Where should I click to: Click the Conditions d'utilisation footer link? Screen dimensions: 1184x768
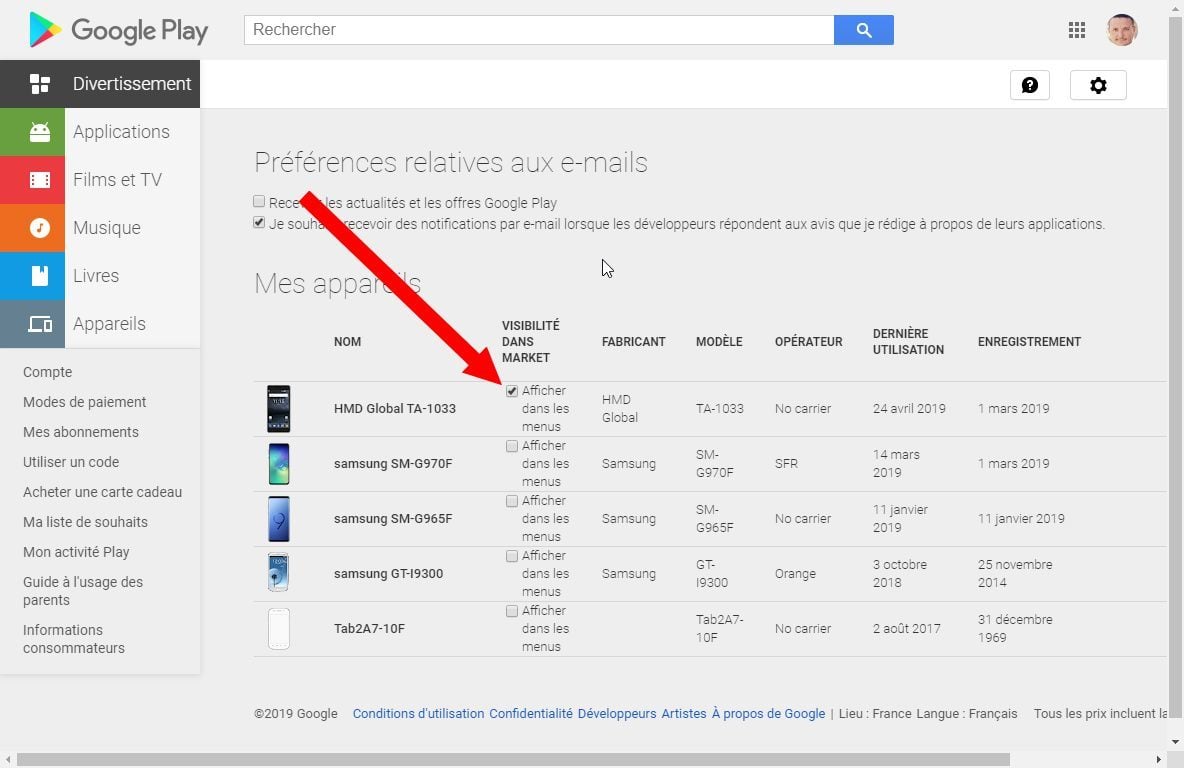(x=418, y=714)
